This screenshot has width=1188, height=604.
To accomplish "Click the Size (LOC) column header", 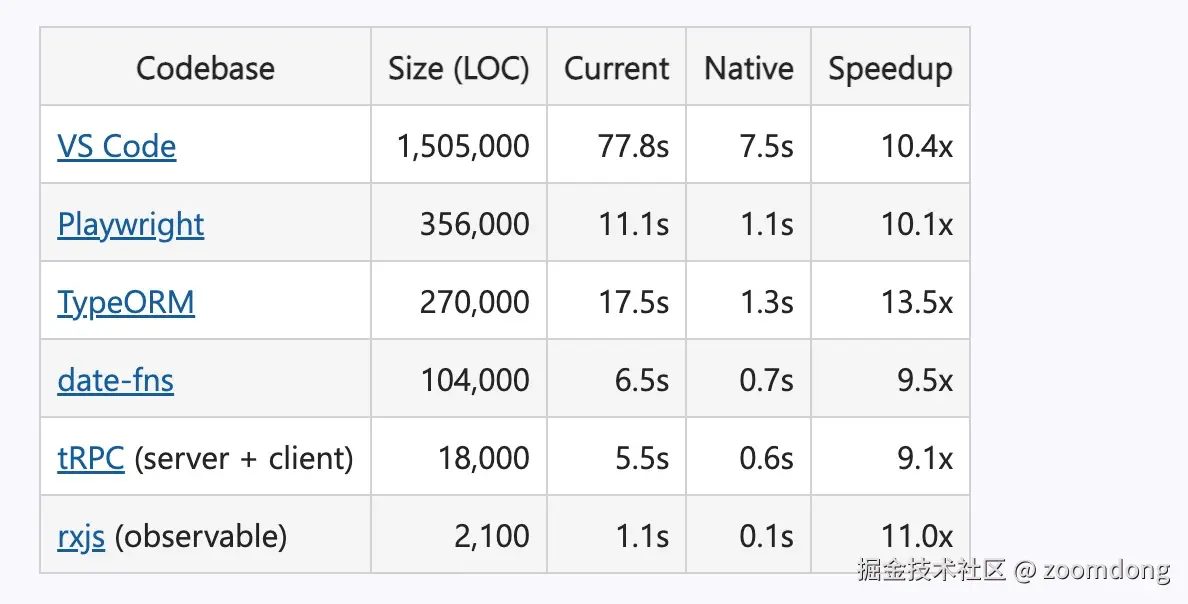I will (x=458, y=68).
